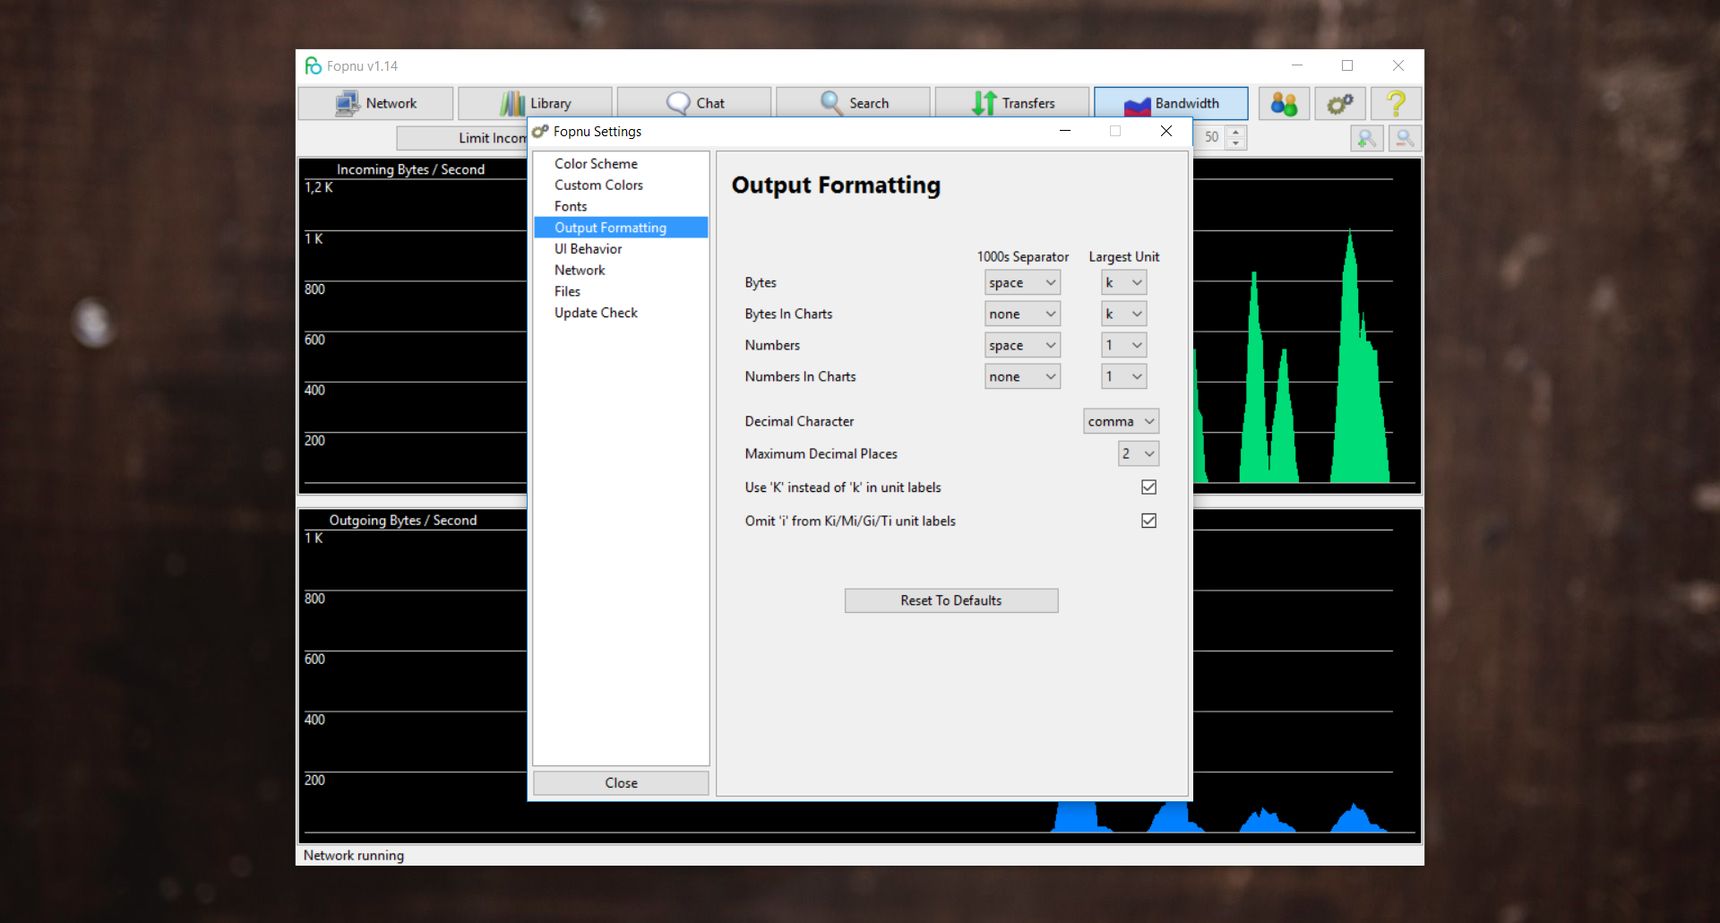Open Numbers largest unit dropdown
This screenshot has width=1720, height=923.
(1124, 345)
